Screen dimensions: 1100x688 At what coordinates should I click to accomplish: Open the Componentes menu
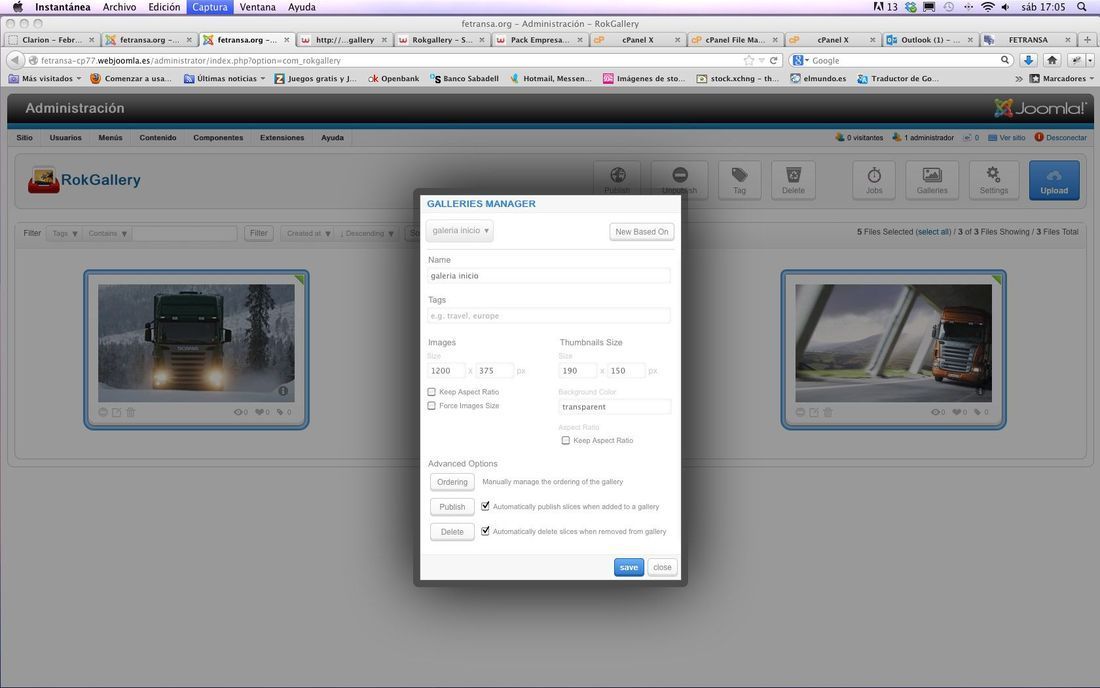point(218,137)
